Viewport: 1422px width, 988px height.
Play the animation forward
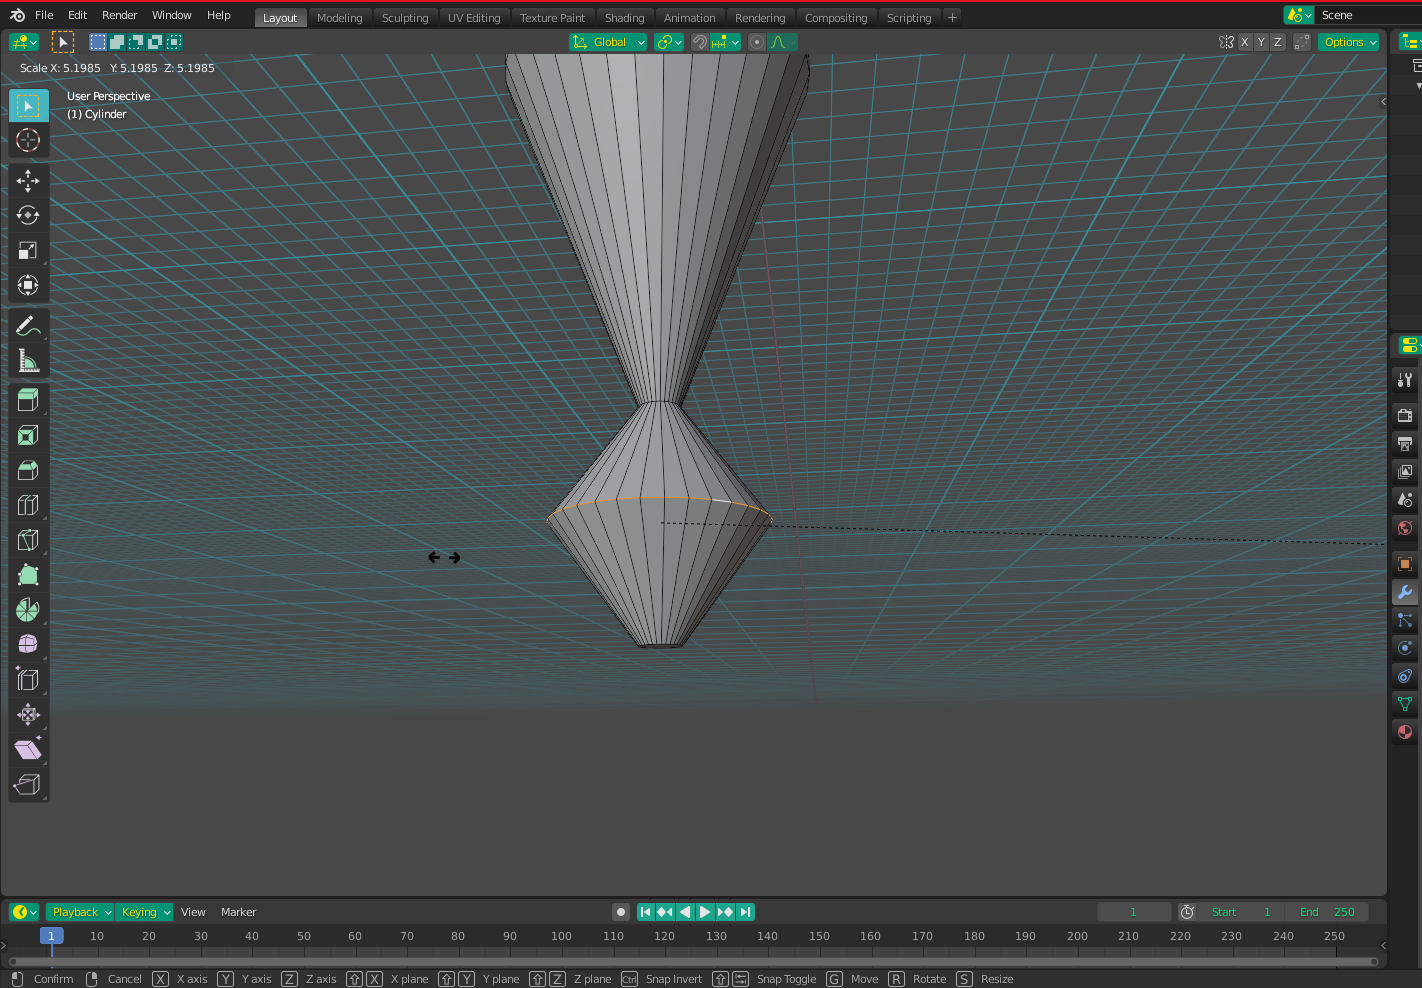tap(705, 912)
